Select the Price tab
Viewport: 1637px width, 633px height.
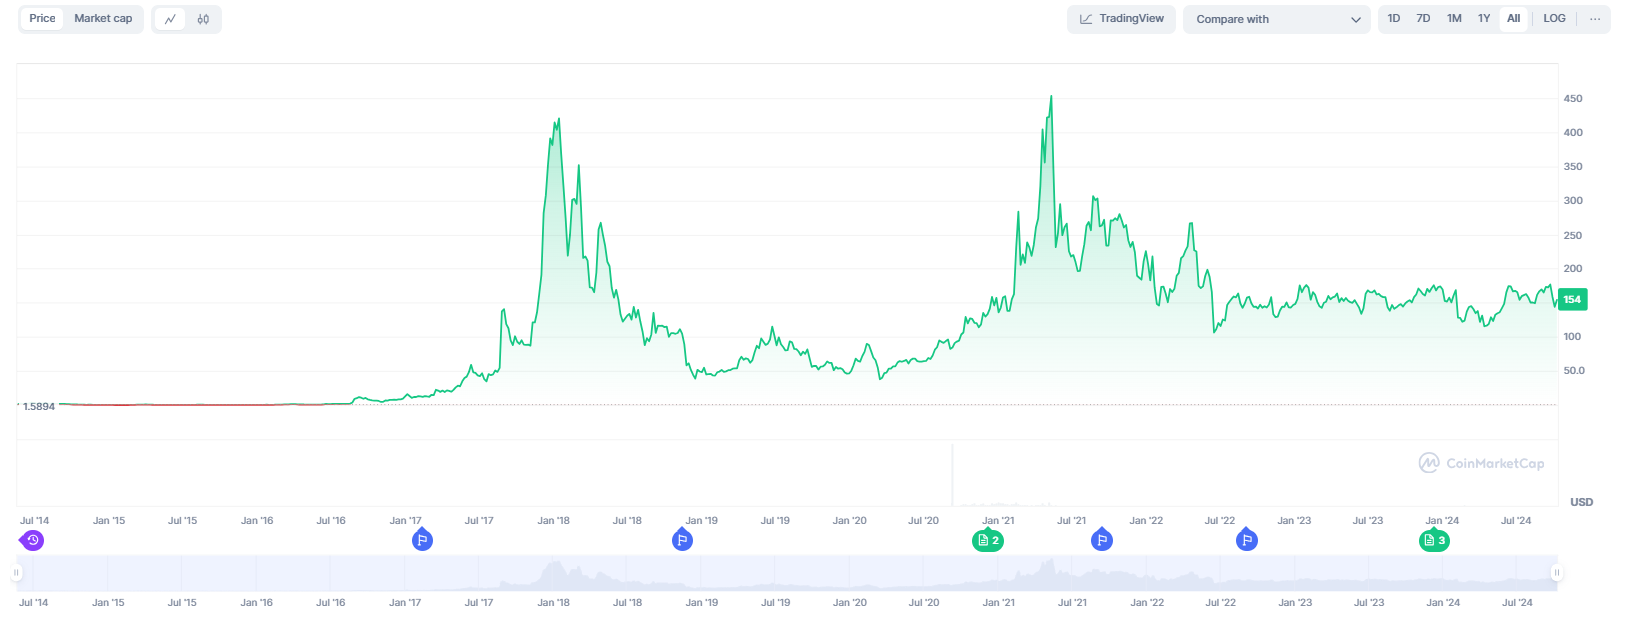click(x=43, y=19)
